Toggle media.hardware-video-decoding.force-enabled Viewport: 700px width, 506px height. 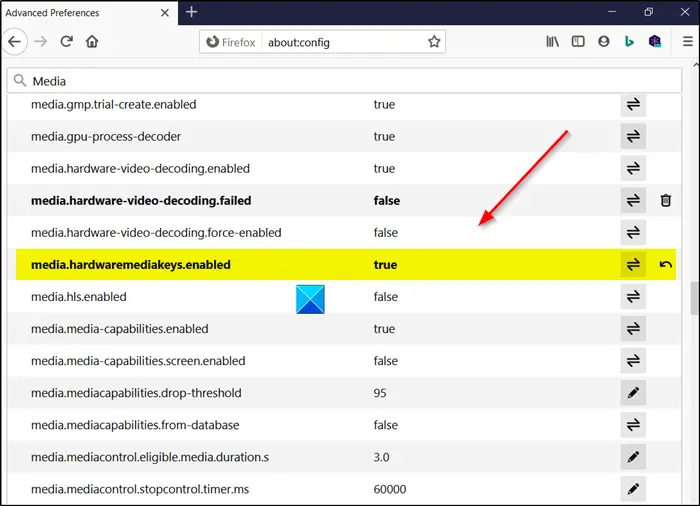pos(633,233)
